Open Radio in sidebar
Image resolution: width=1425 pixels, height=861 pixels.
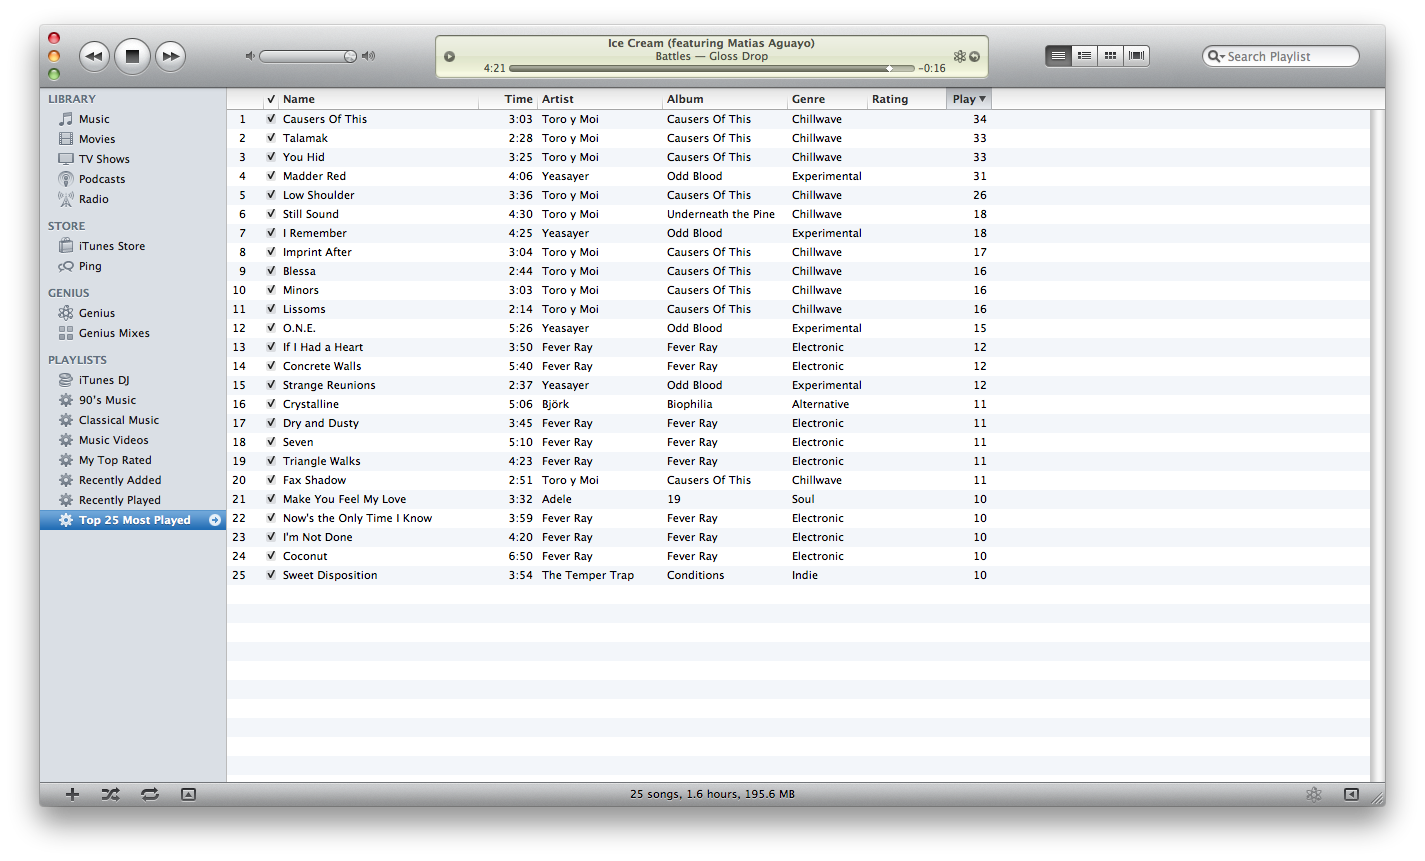[x=94, y=199]
